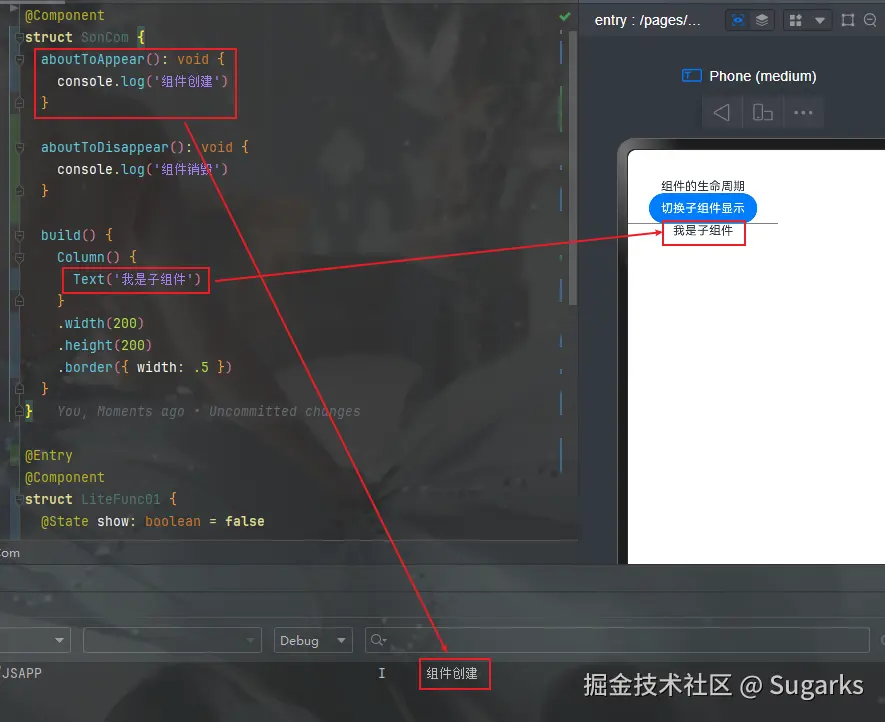Click the layers stack icon in previewer toolbar
Image resolution: width=885 pixels, height=722 pixels.
(x=762, y=20)
